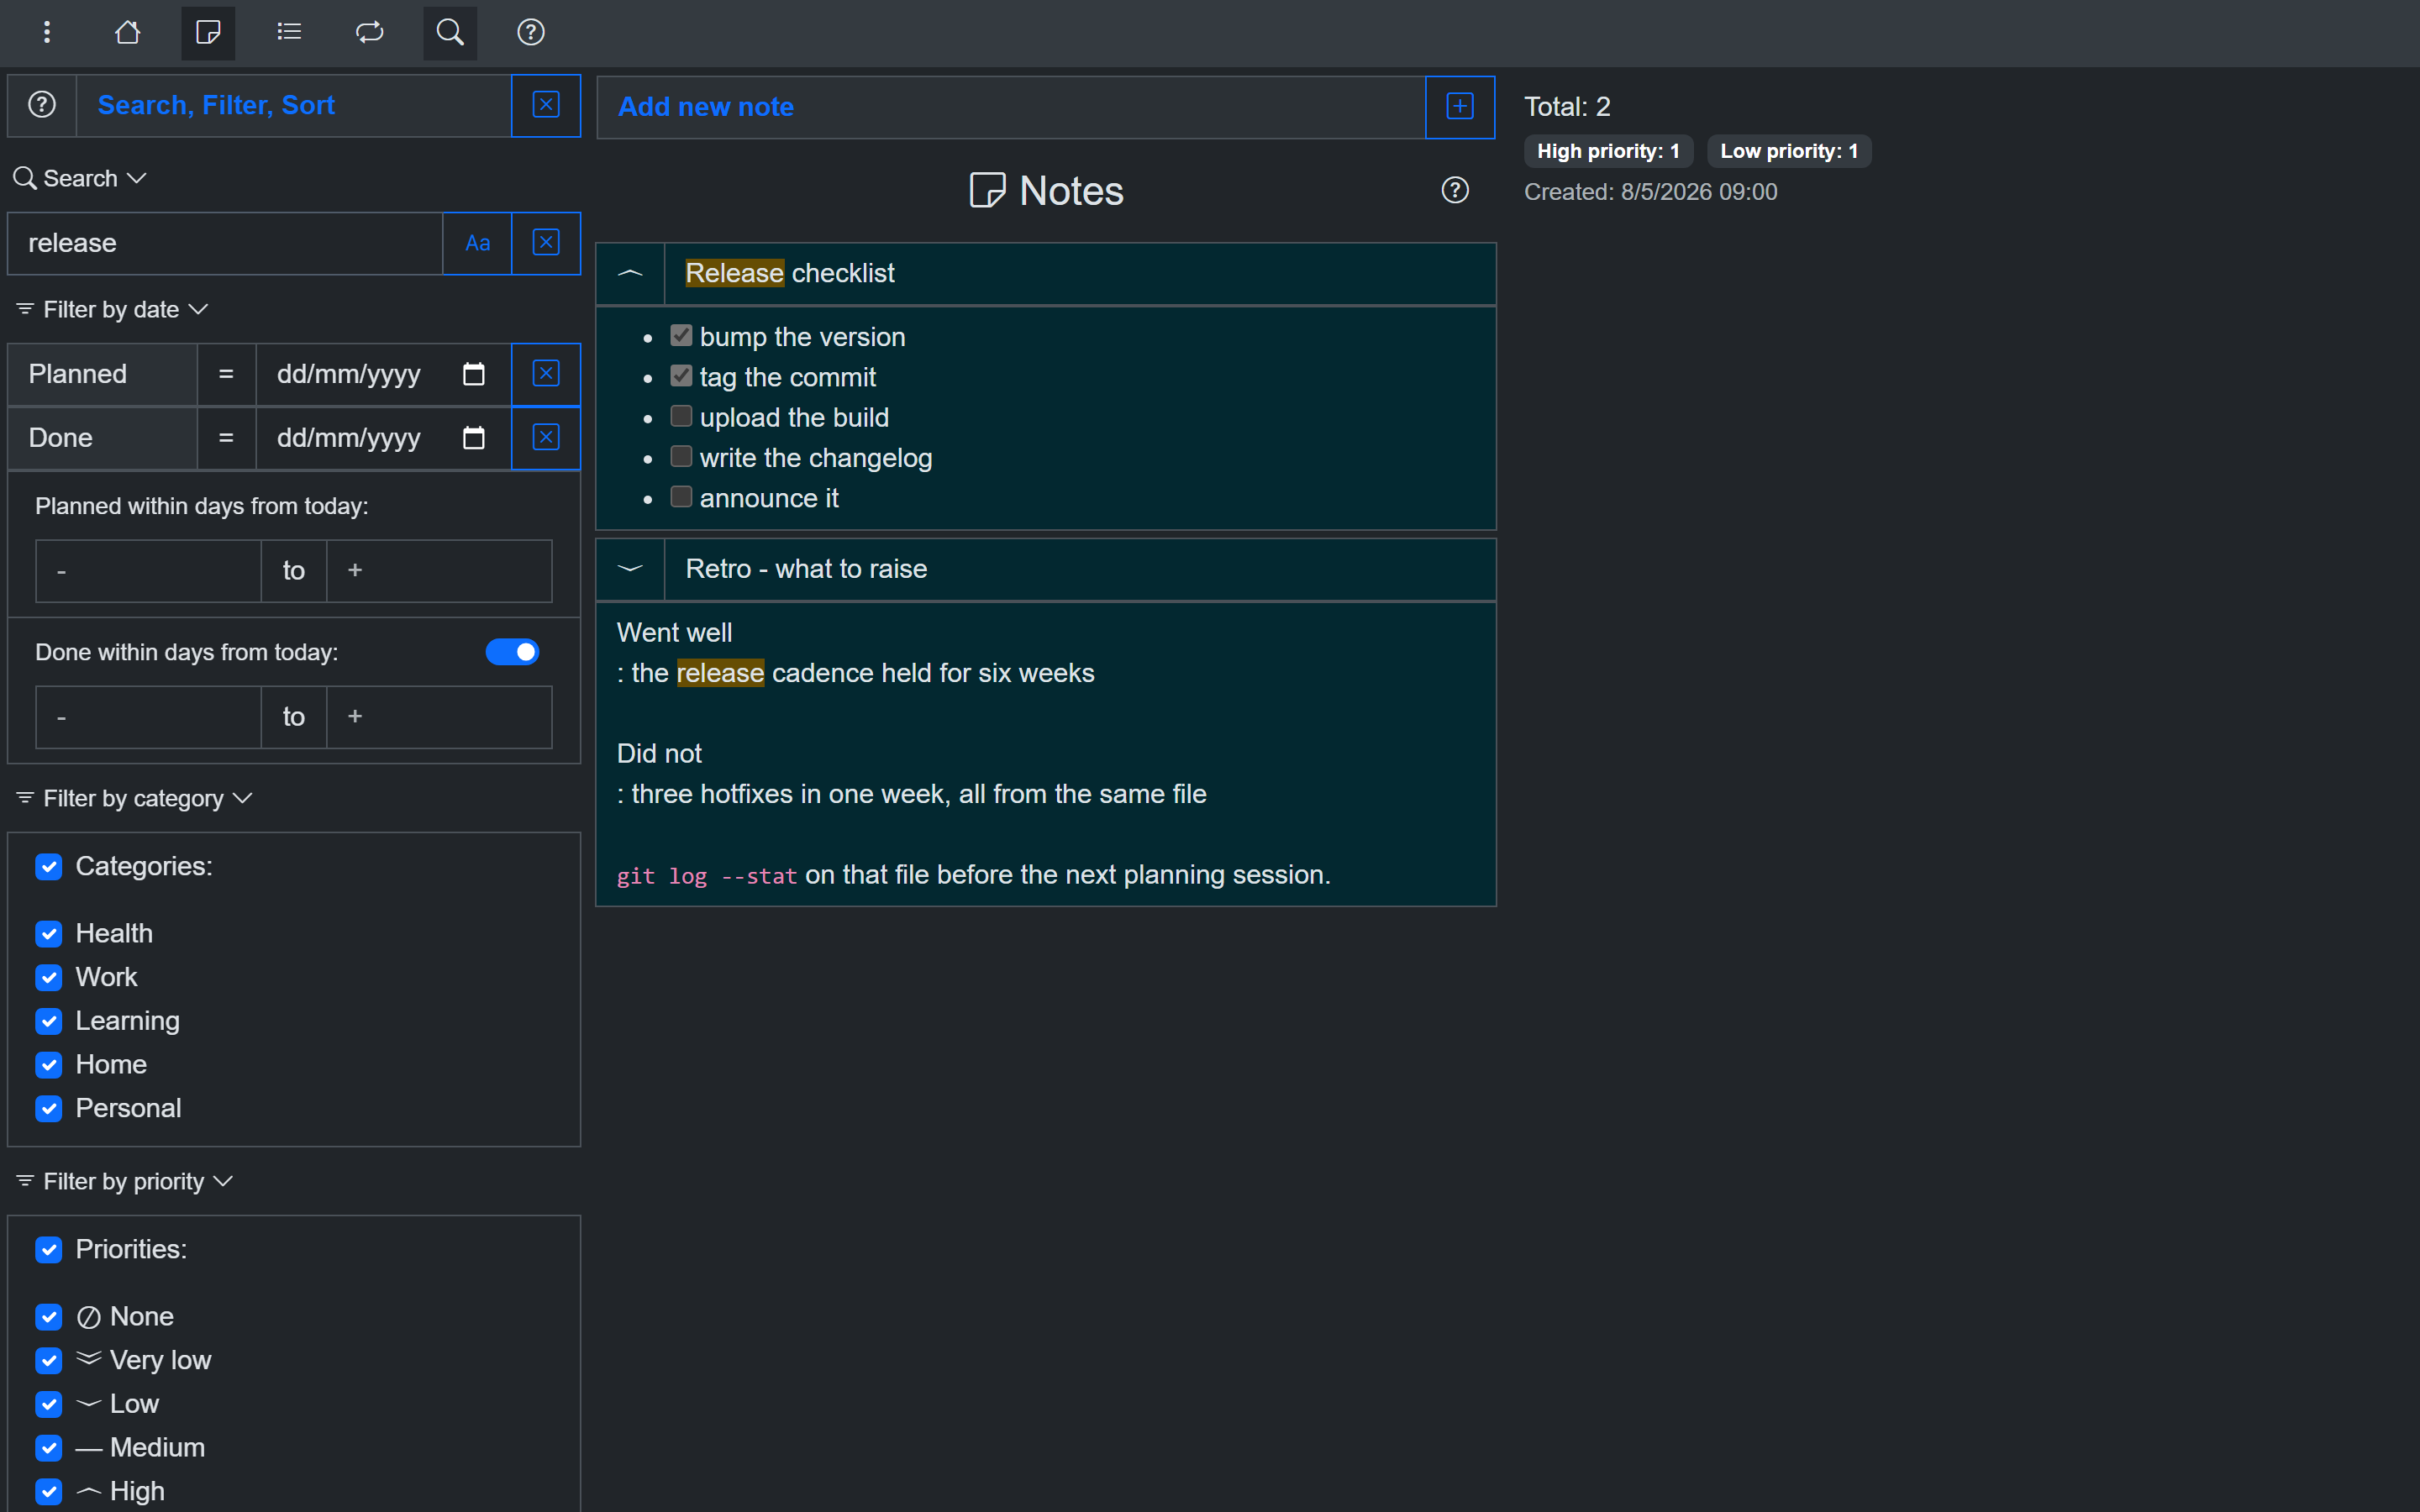Collapse the Filter by category section
The width and height of the screenshot is (2420, 1512).
[x=133, y=798]
